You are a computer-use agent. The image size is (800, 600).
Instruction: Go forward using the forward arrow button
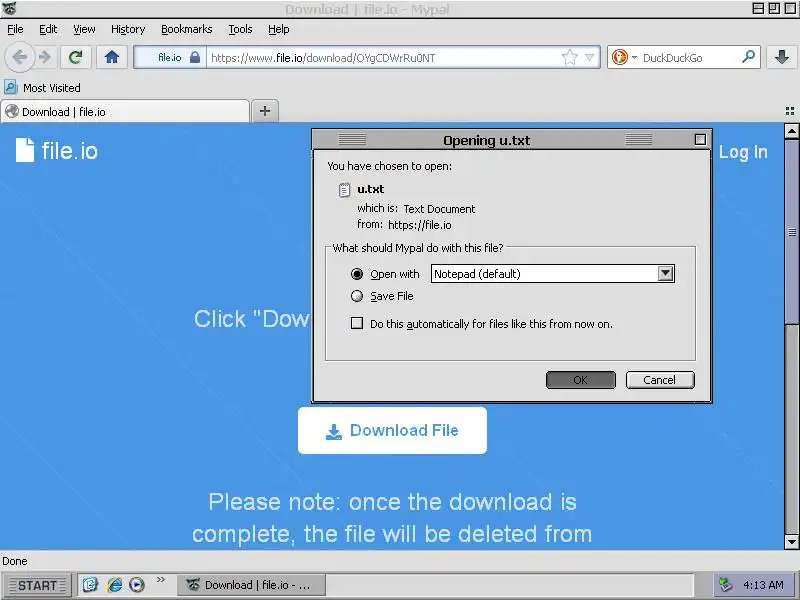pyautogui.click(x=45, y=57)
